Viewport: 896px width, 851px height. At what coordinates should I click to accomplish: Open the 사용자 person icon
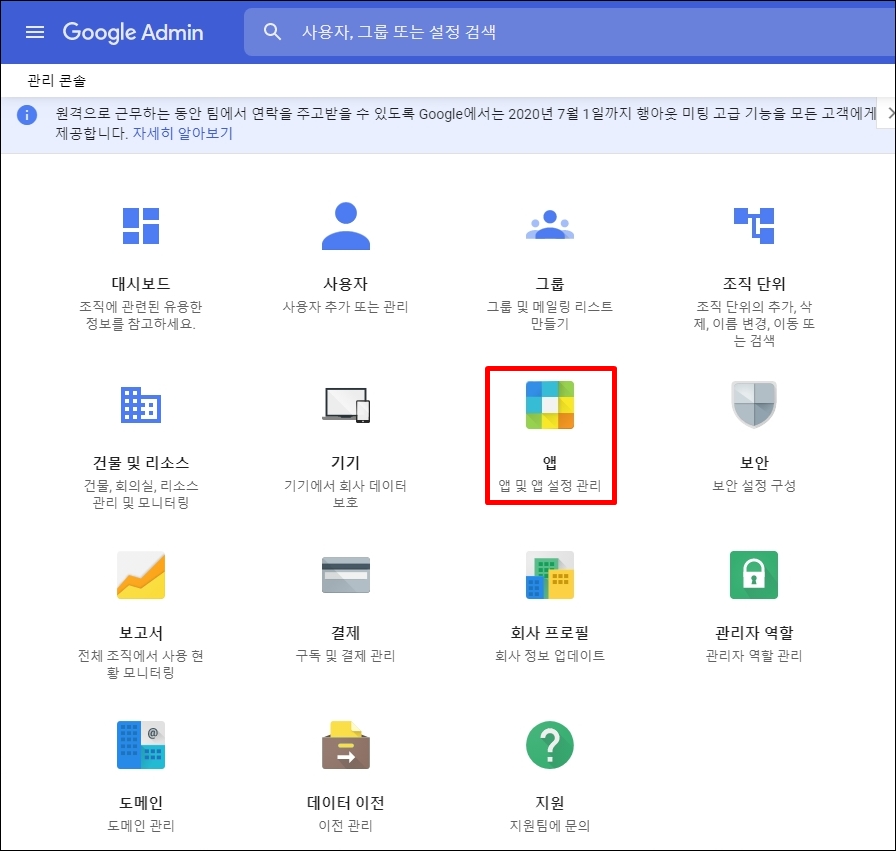[346, 226]
